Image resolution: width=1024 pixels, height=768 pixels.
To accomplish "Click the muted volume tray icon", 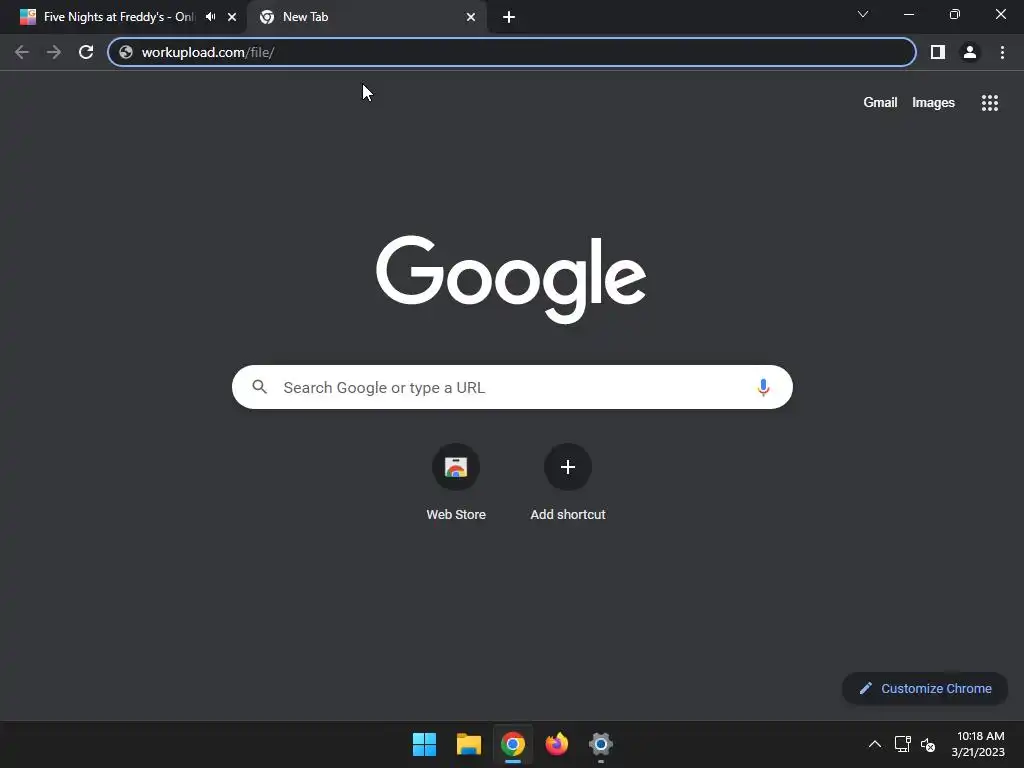I will (928, 744).
